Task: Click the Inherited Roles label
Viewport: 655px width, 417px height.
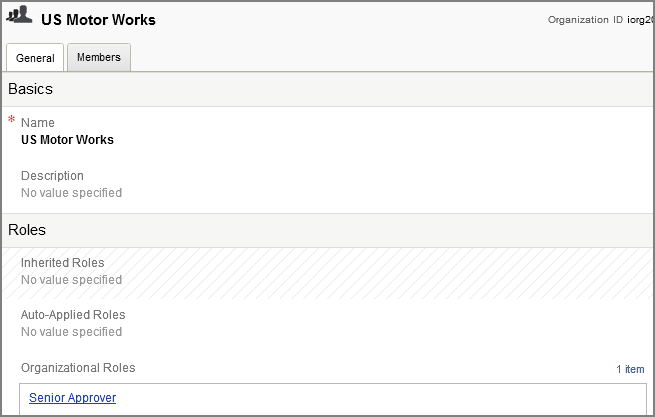Action: tap(63, 262)
